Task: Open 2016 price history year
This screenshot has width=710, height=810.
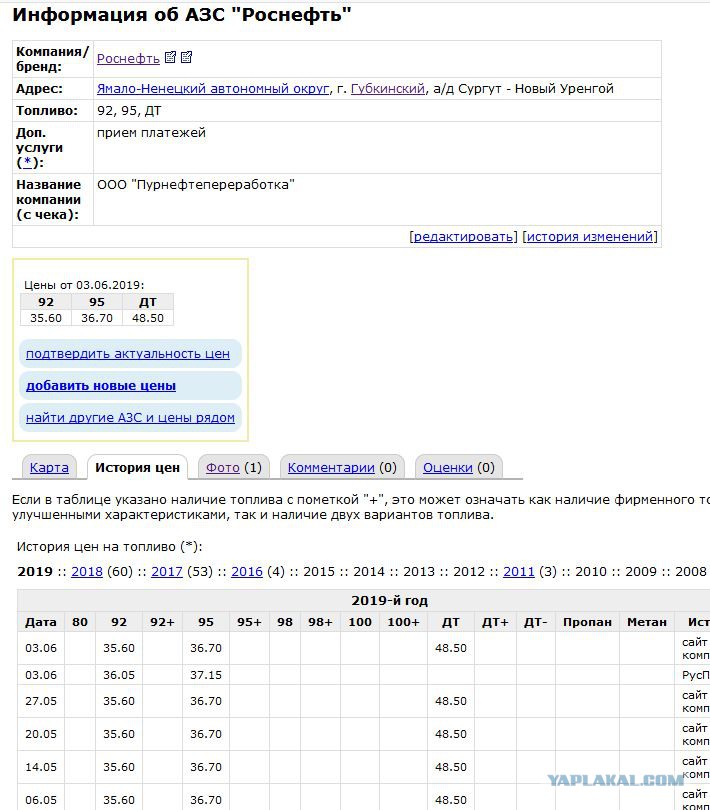Action: pyautogui.click(x=247, y=571)
